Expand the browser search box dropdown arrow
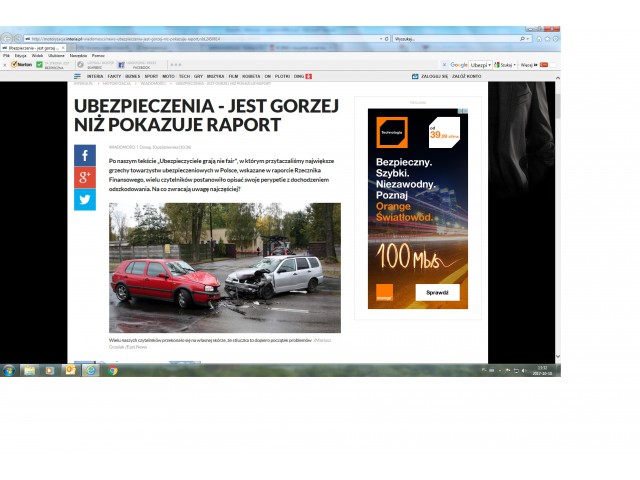This screenshot has width=640, height=480. (x=527, y=38)
